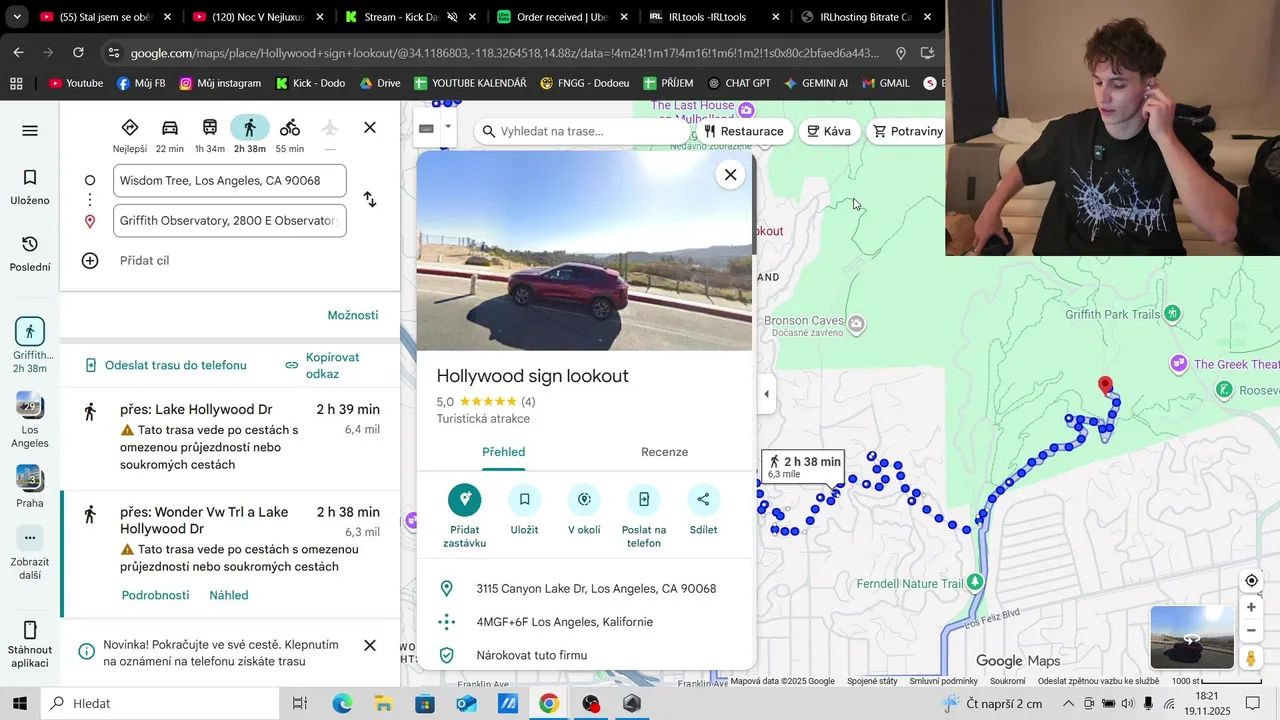1280x720 pixels.
Task: Open the Street View layers thumbnail
Action: click(1192, 637)
